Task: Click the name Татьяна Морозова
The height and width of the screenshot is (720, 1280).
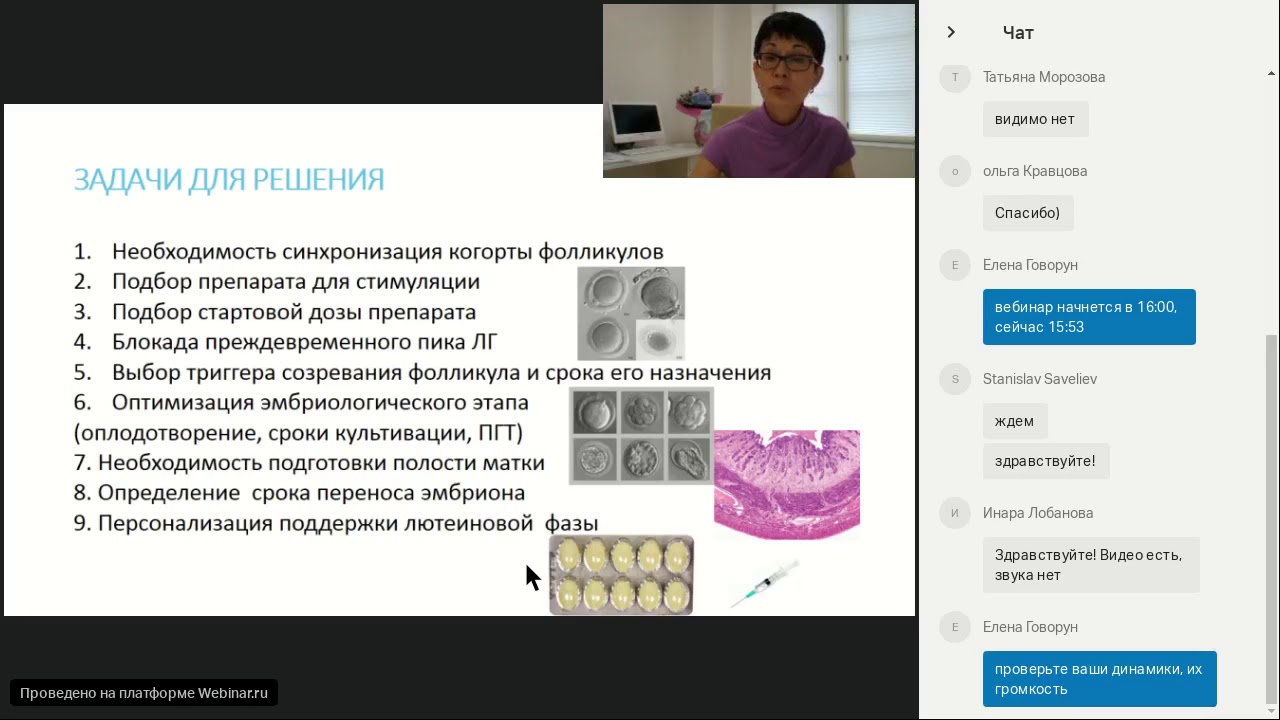Action: [1044, 77]
